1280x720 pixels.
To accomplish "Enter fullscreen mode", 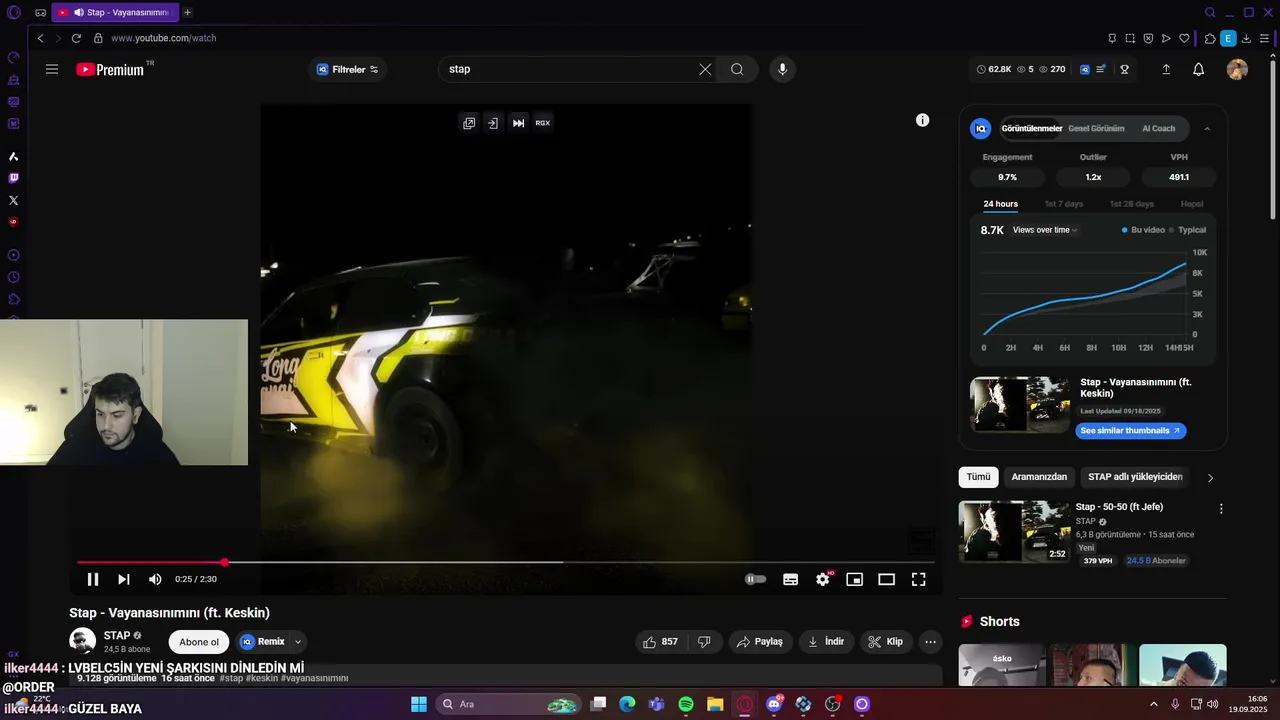I will (918, 579).
